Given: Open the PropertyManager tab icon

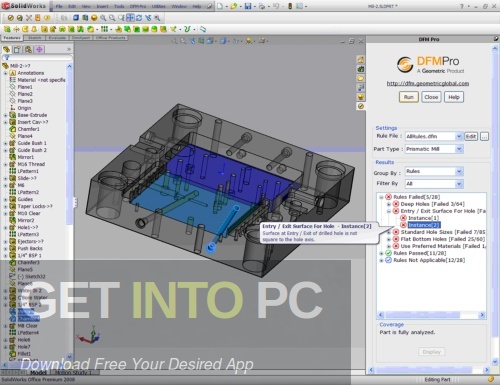Looking at the screenshot, I should click(17, 50).
